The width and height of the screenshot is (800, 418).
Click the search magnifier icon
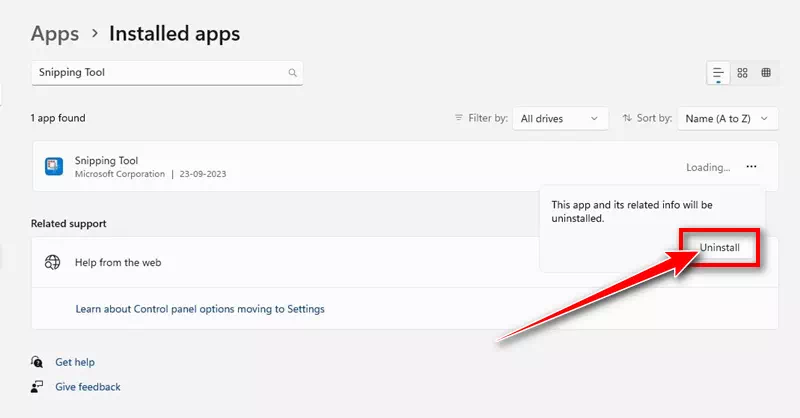click(292, 73)
